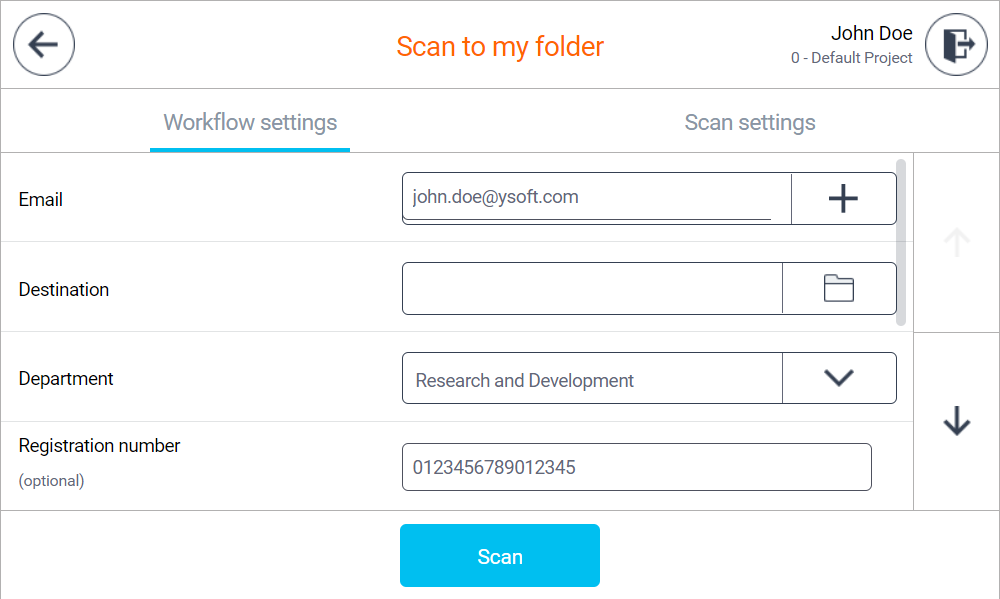Image resolution: width=1000 pixels, height=599 pixels.
Task: Click the Destination field label
Action: [x=64, y=290]
